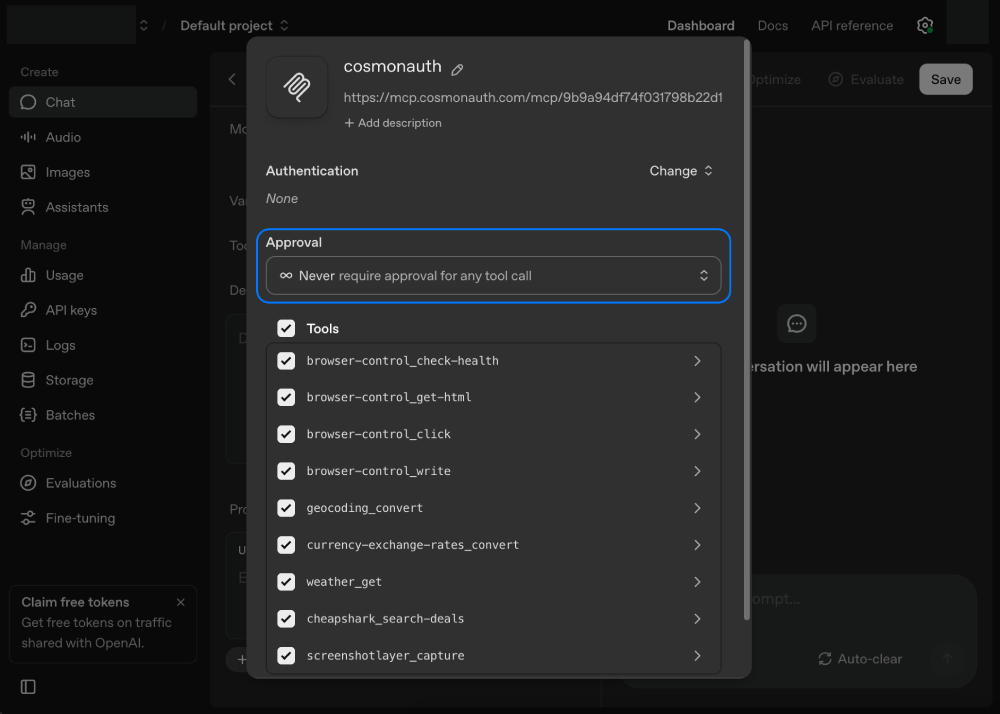Click the Images picture icon
This screenshot has width=1000, height=714.
[28, 172]
